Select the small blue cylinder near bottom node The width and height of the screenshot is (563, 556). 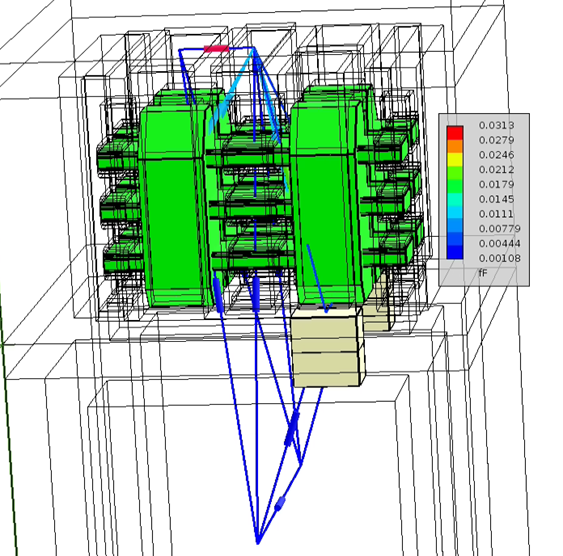pyautogui.click(x=280, y=503)
